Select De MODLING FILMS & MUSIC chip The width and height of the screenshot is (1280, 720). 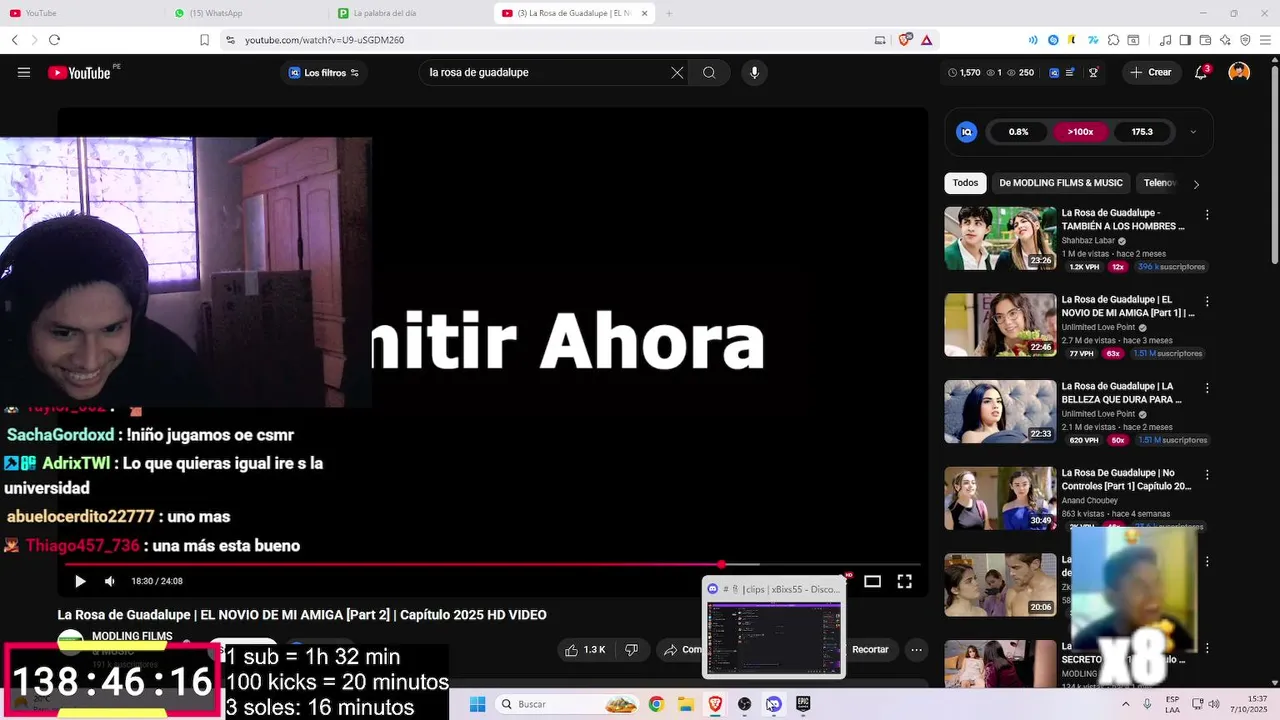coord(1061,183)
